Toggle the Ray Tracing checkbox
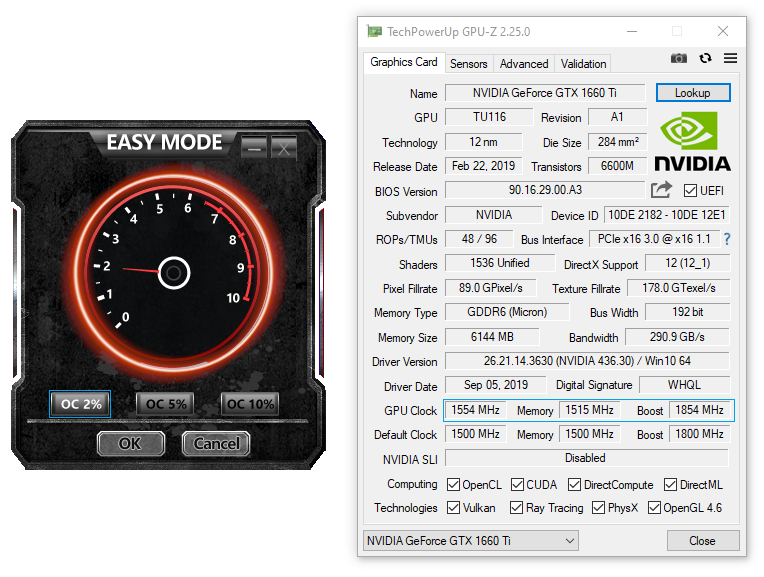Viewport: 764px width, 577px height. [x=516, y=507]
